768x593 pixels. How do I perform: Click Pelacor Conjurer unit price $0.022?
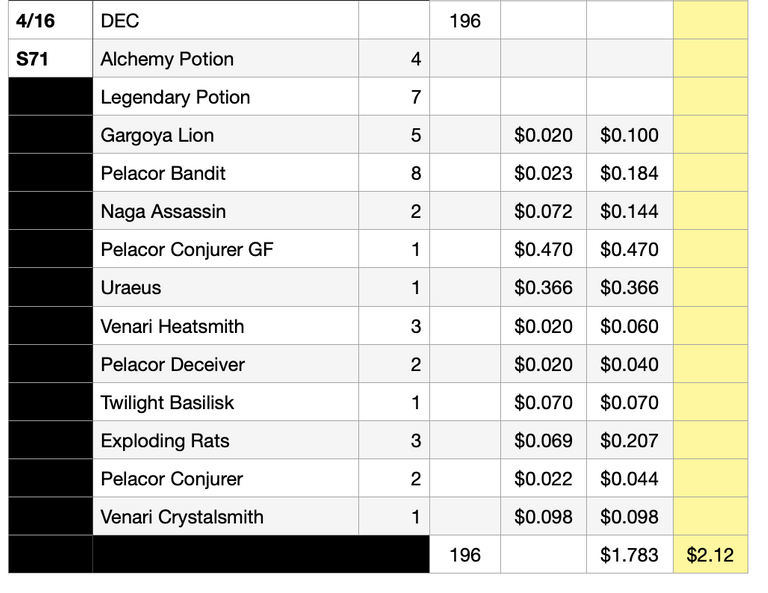pos(543,479)
